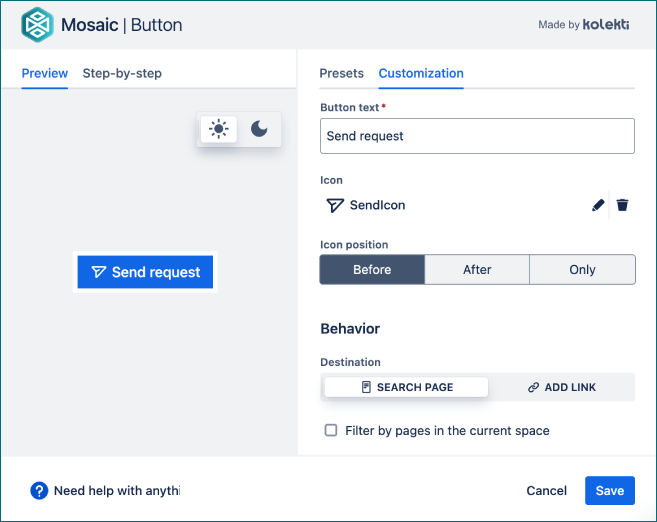This screenshot has width=657, height=522.
Task: Click the Button text input field
Action: (477, 136)
